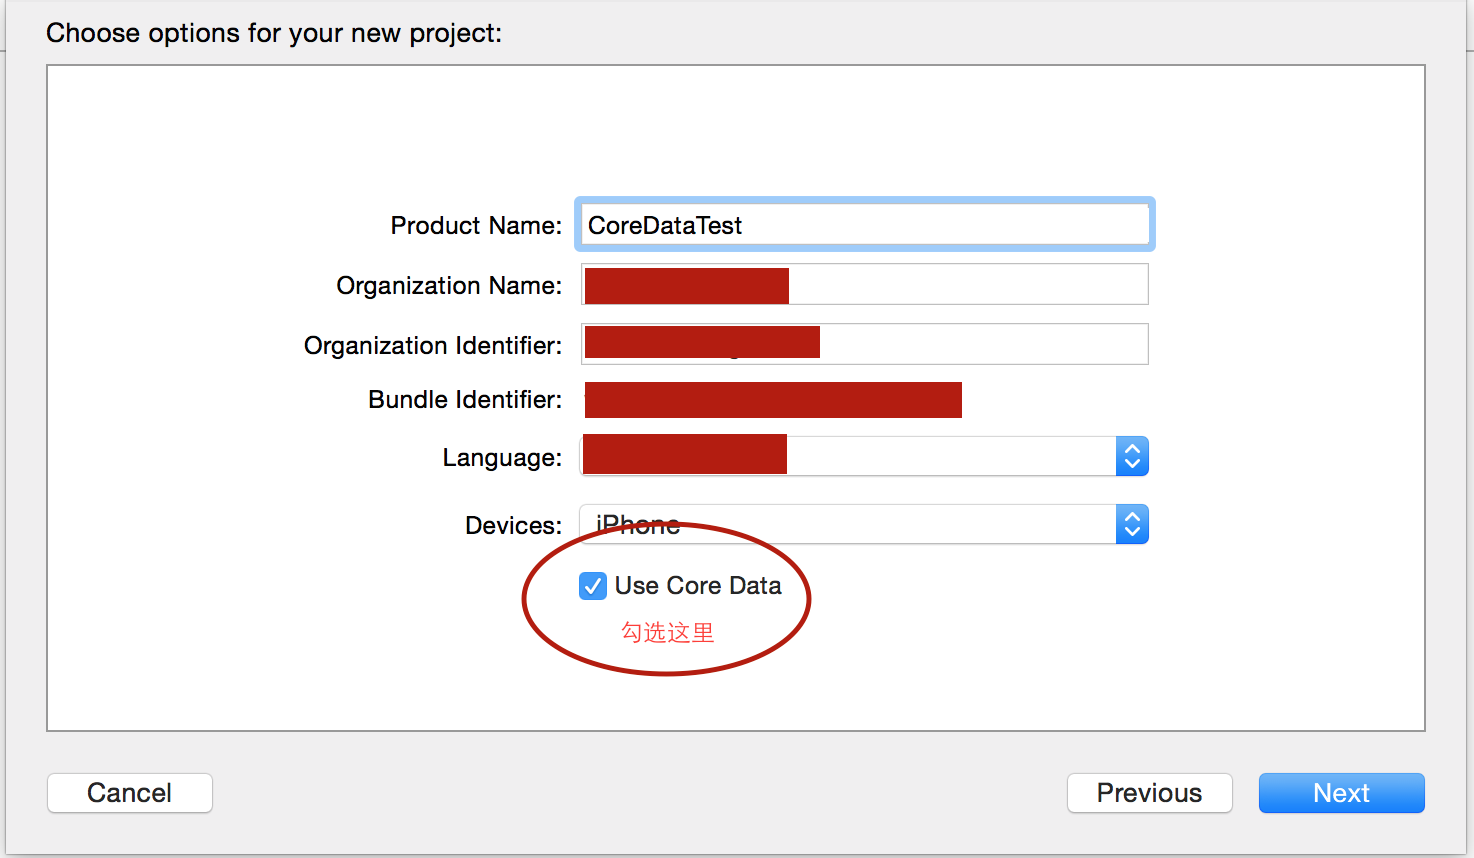The width and height of the screenshot is (1474, 858).
Task: Open the Devices popup via its blue arrows
Action: pyautogui.click(x=1132, y=525)
